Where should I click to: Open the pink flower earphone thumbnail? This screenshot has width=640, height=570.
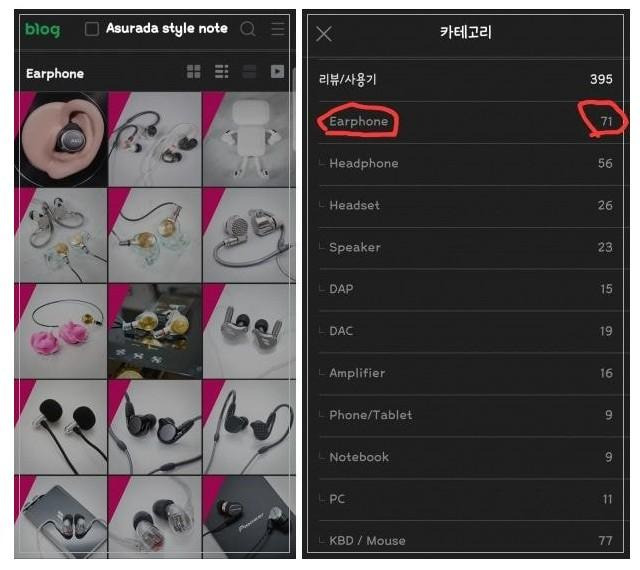click(61, 331)
